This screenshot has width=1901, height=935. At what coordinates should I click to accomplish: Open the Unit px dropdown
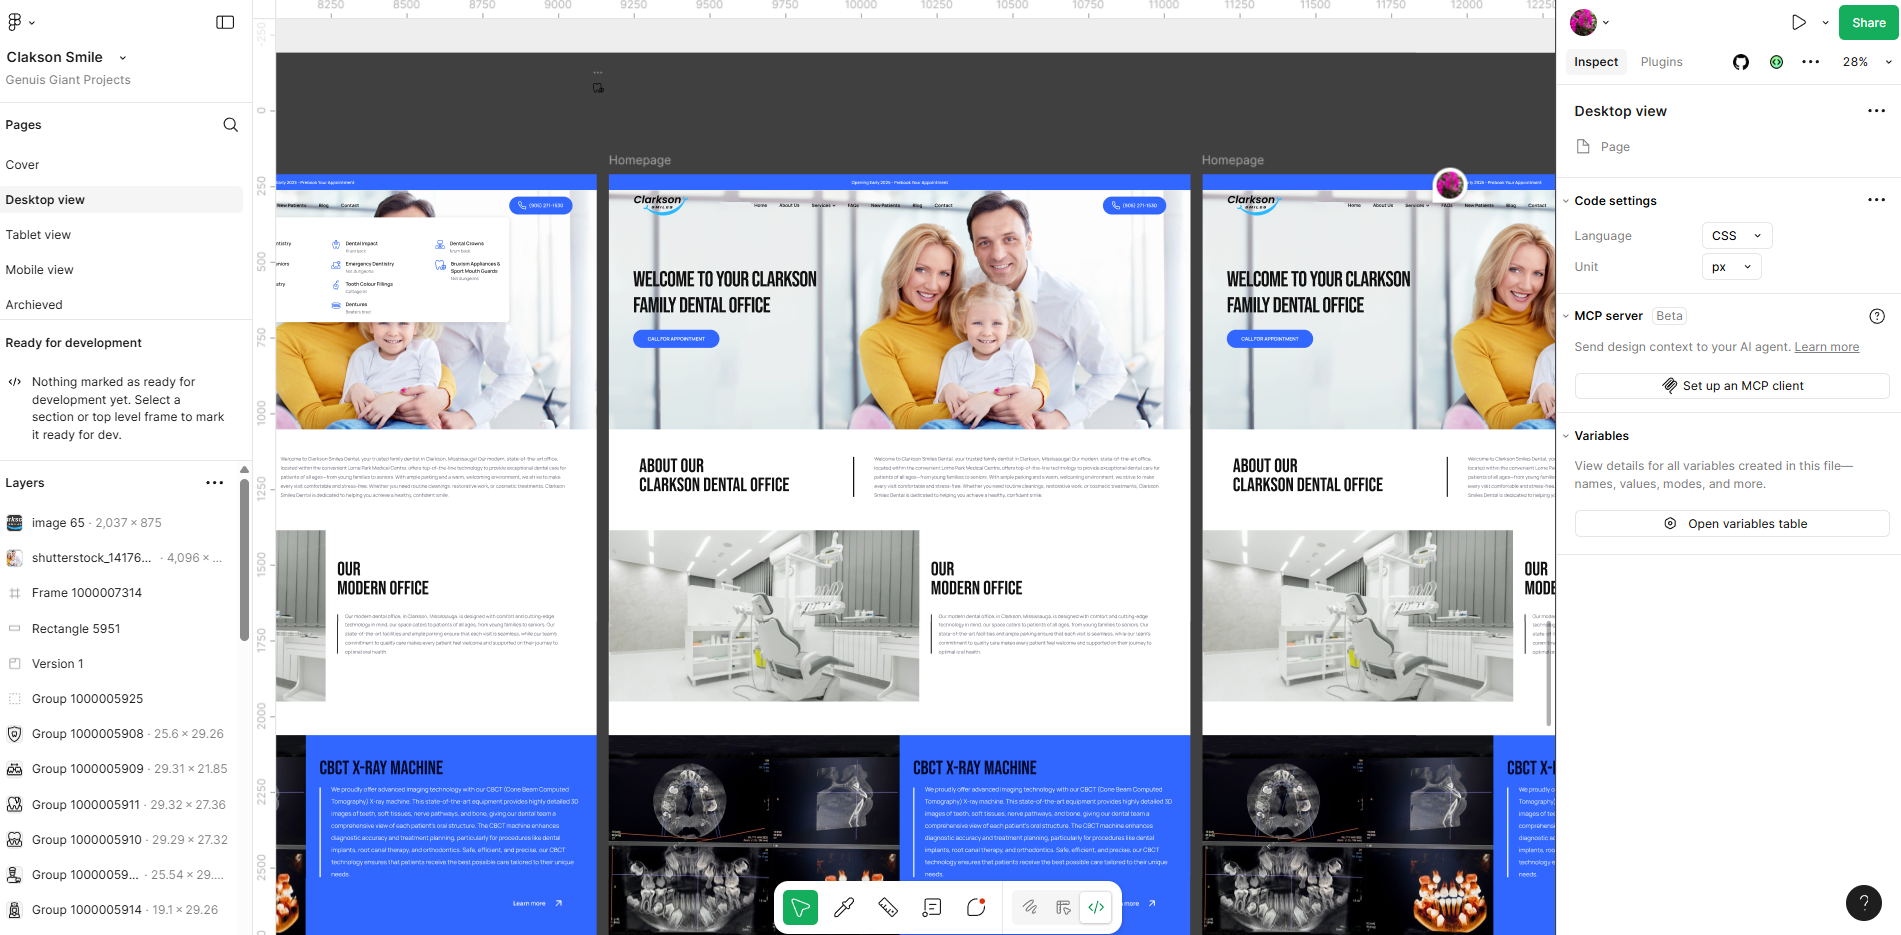(1731, 267)
